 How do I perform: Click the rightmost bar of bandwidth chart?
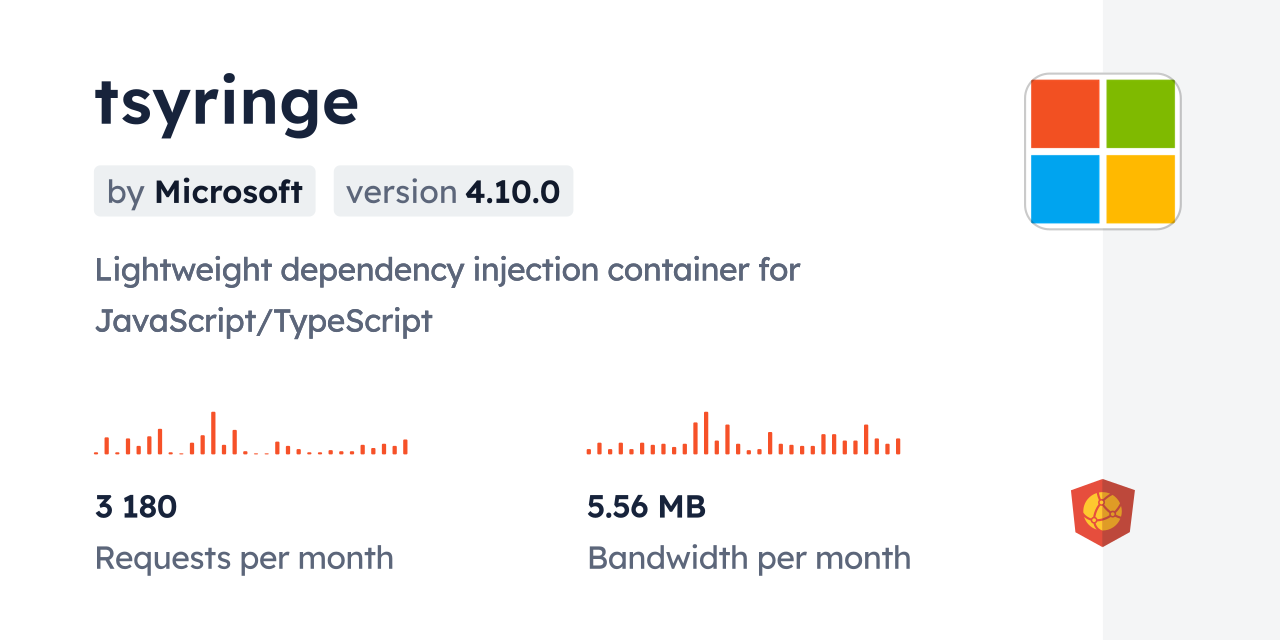coord(898,447)
